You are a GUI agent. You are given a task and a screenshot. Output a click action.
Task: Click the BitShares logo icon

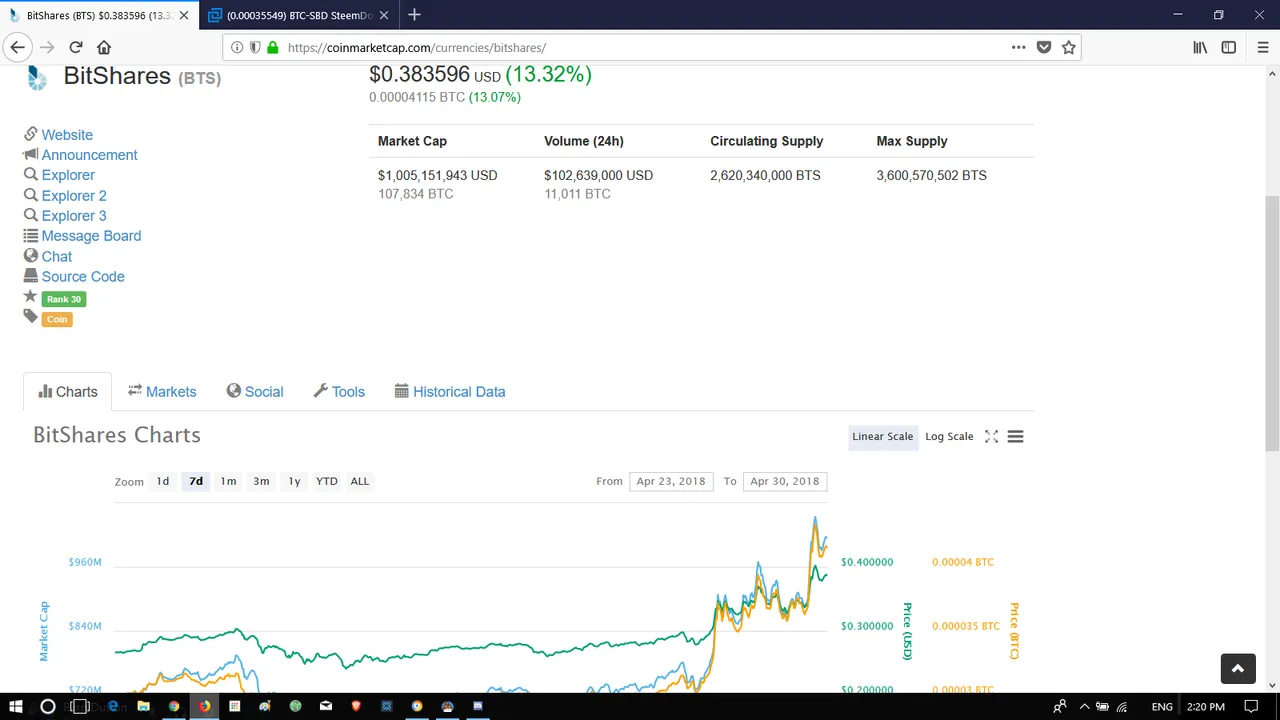click(x=37, y=78)
